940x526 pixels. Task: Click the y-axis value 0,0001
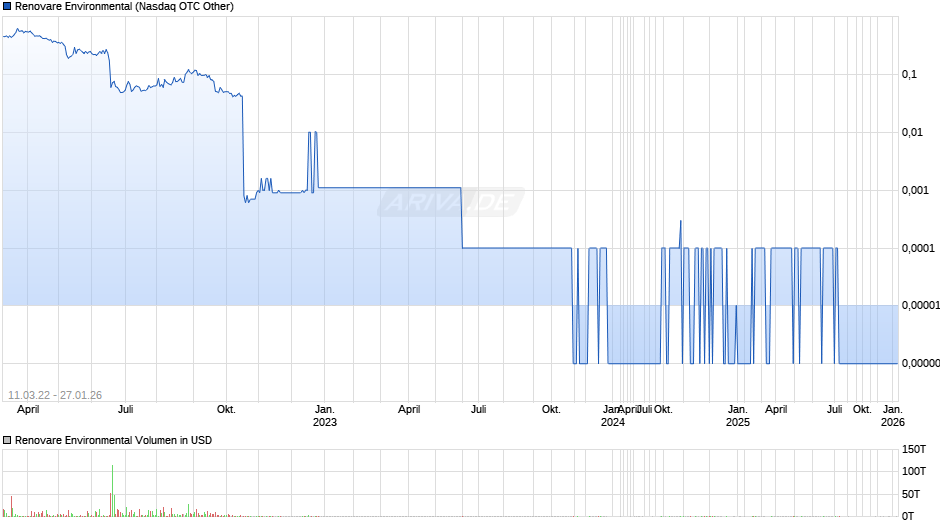click(918, 248)
